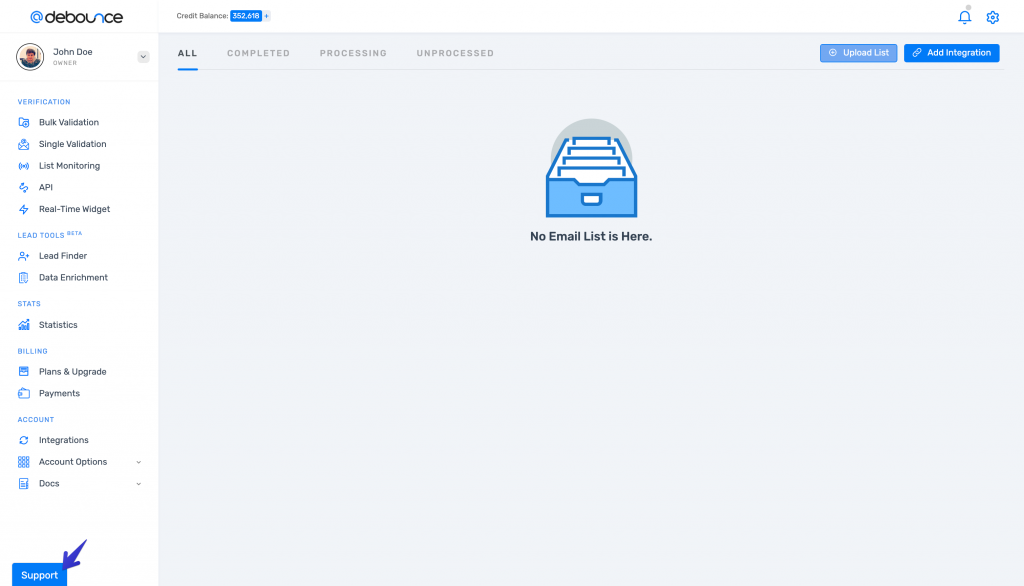Viewport: 1024px width, 586px height.
Task: Open Lead Finder using its person icon
Action: [24, 256]
